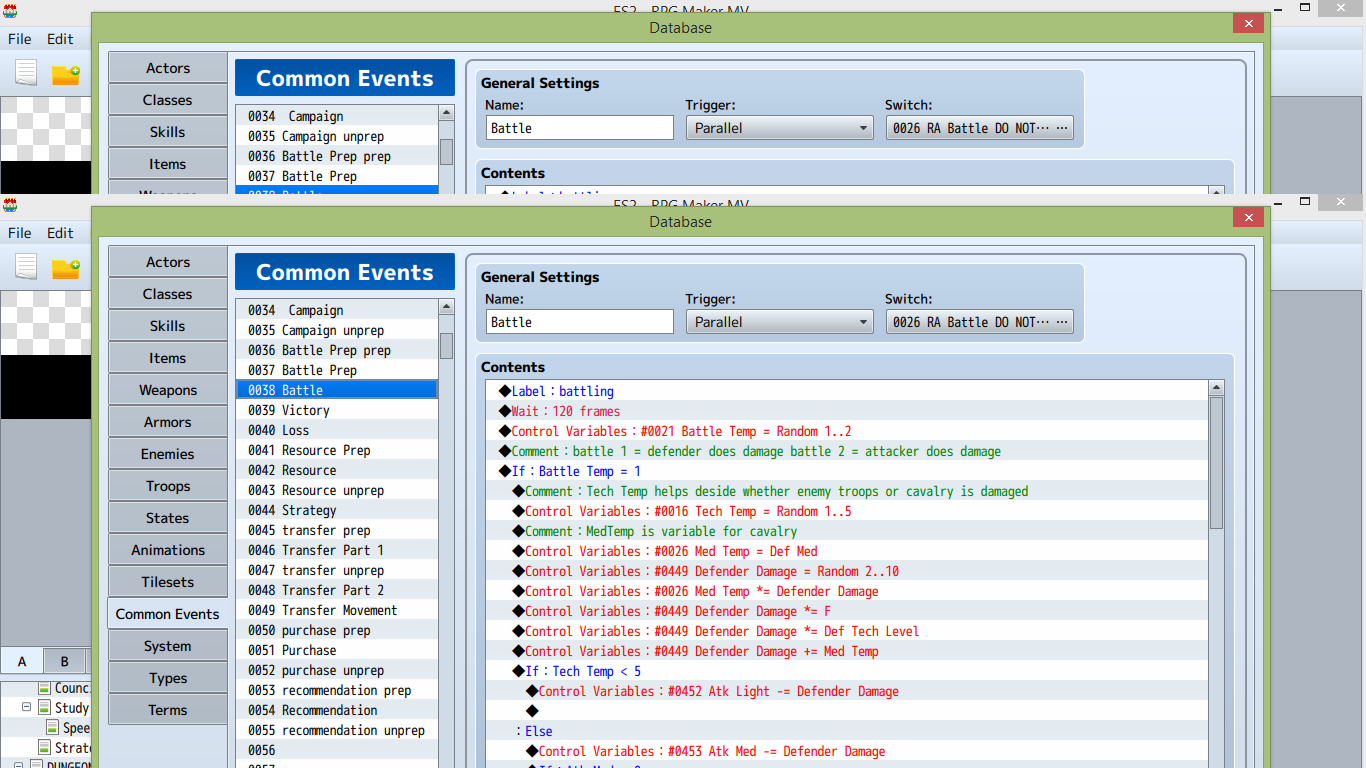Click map icon beside Counc tree entry
This screenshot has width=1366, height=768.
[x=44, y=687]
